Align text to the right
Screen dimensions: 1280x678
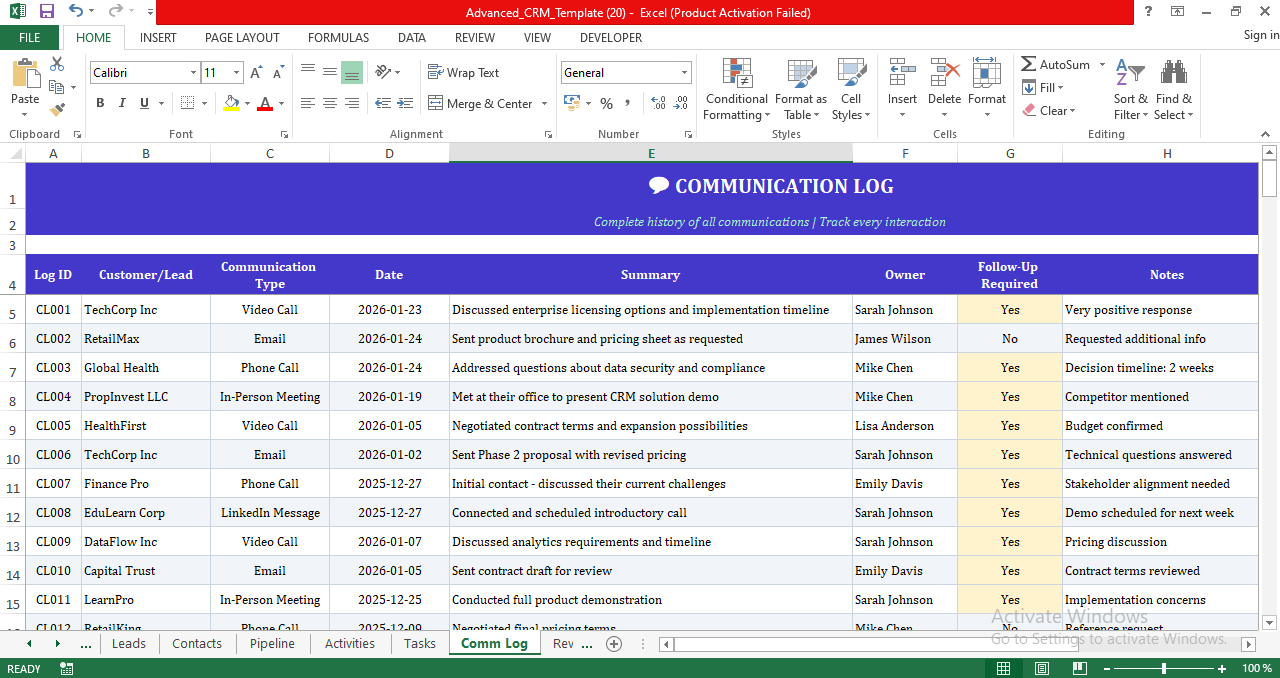point(352,103)
